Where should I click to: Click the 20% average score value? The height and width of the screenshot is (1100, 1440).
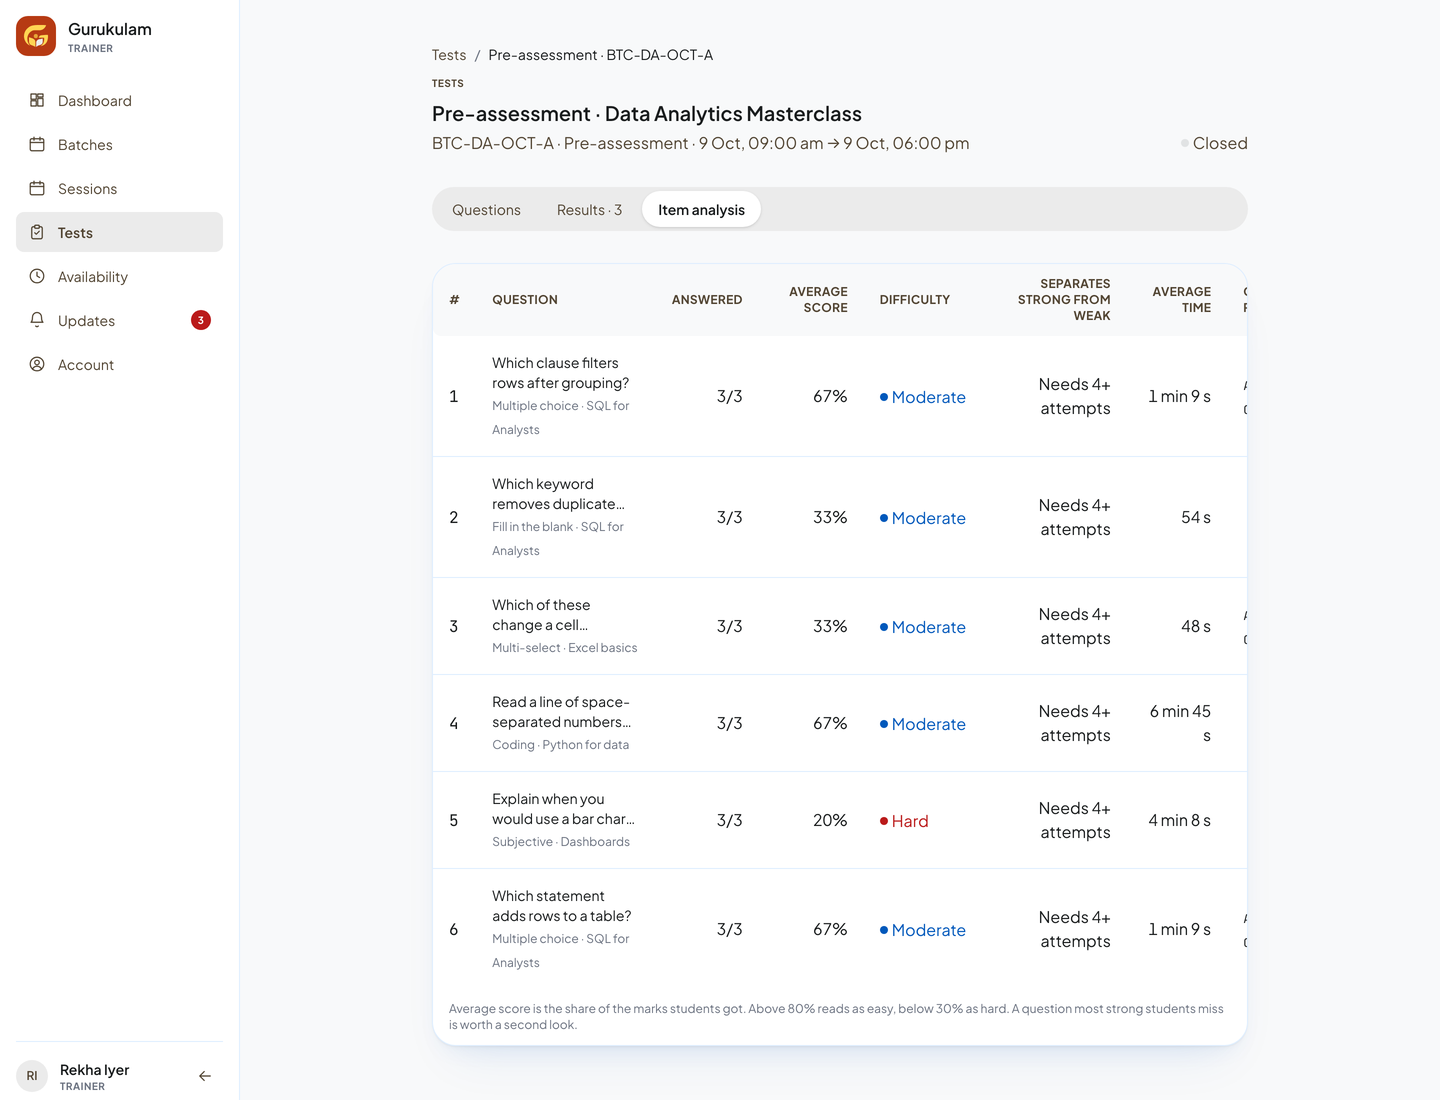(x=830, y=820)
